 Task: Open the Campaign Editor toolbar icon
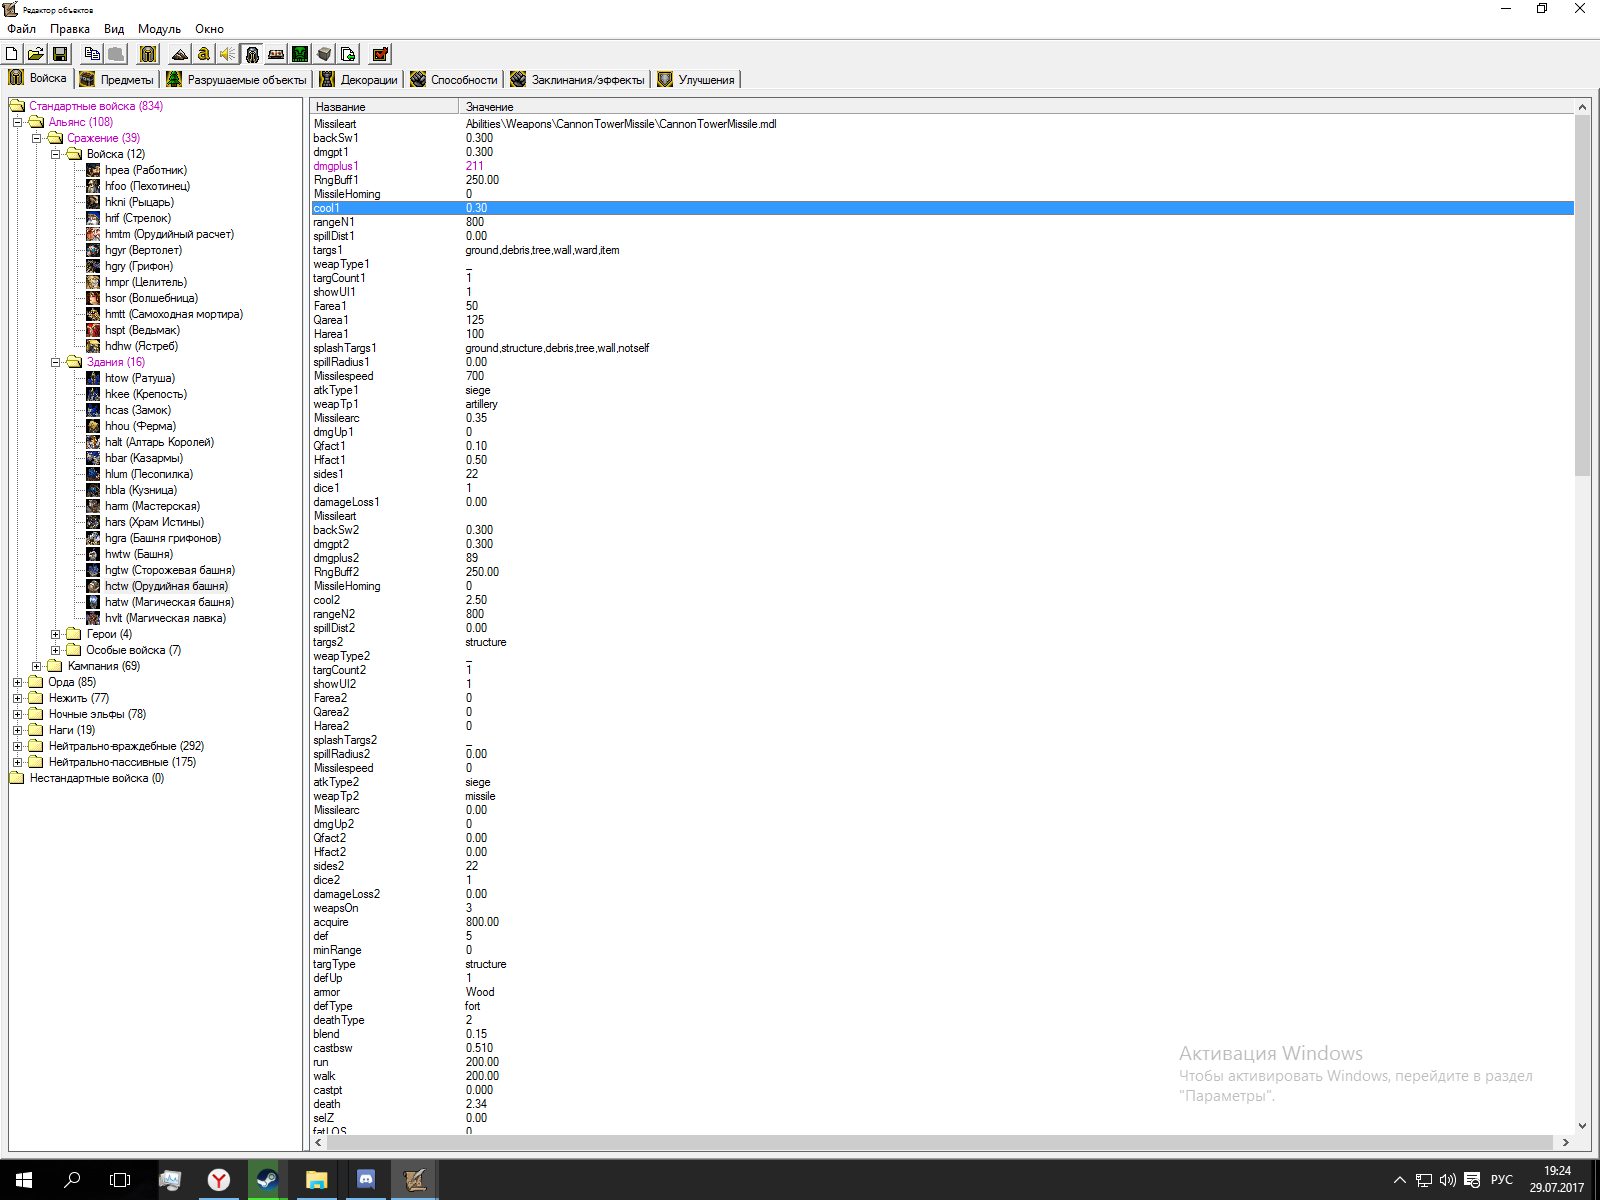[276, 54]
